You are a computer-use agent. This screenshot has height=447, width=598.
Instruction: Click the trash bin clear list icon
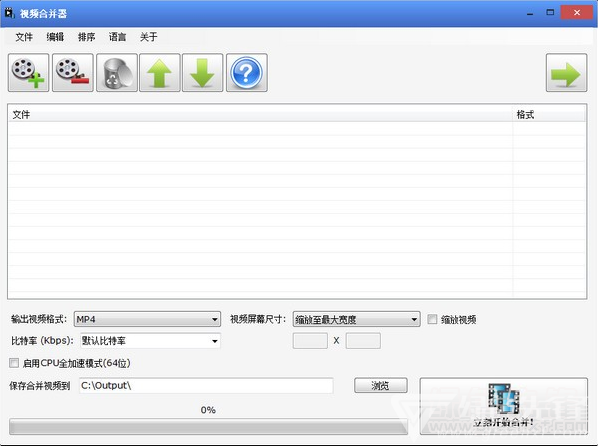click(117, 72)
